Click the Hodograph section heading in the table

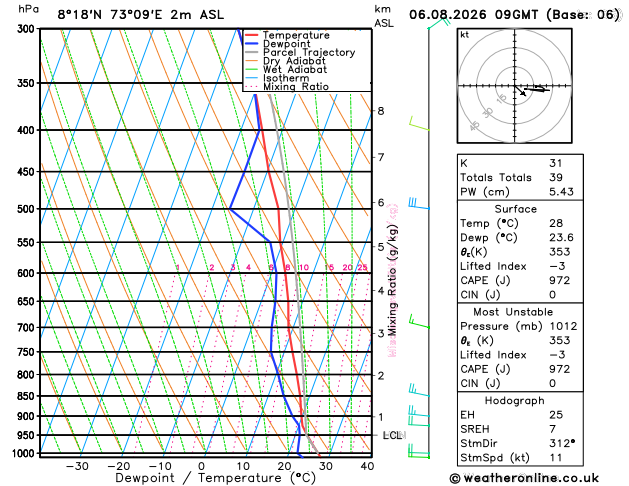[514, 401]
